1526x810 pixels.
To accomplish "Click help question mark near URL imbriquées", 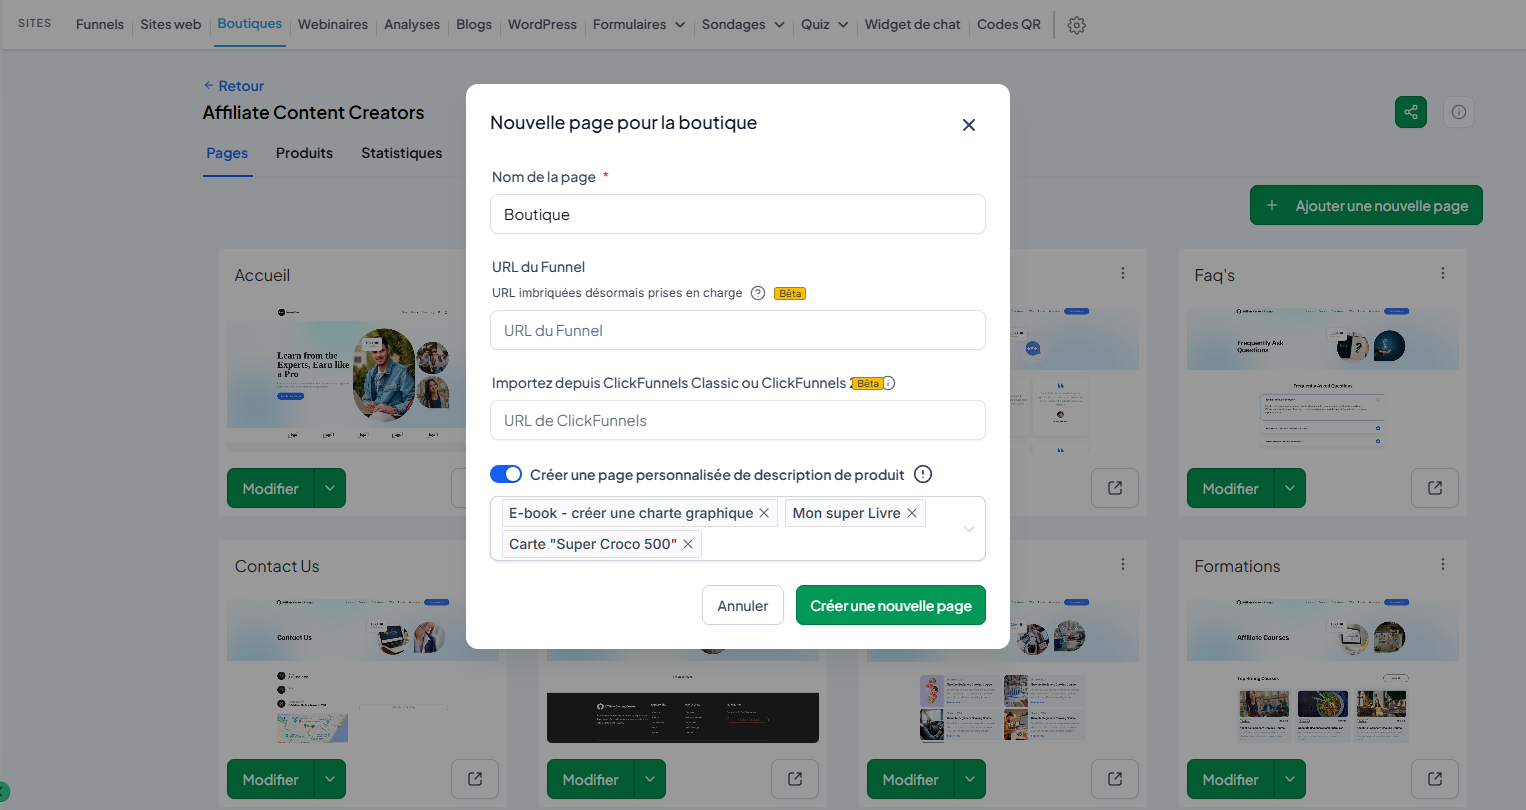I will (758, 293).
